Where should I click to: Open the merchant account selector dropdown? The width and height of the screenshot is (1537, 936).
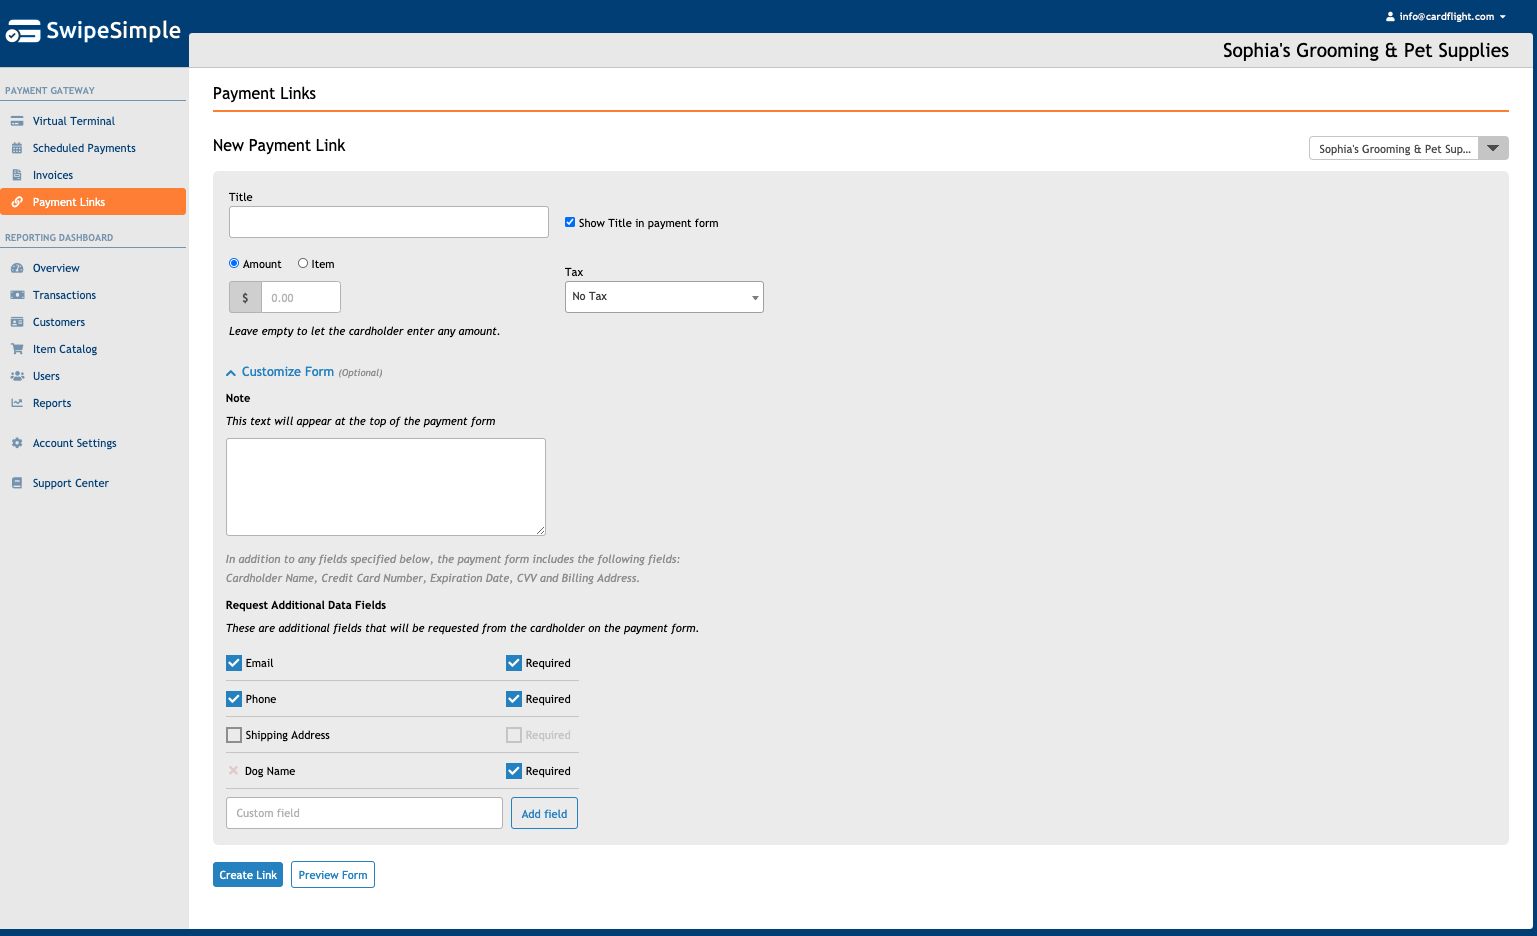(1408, 148)
